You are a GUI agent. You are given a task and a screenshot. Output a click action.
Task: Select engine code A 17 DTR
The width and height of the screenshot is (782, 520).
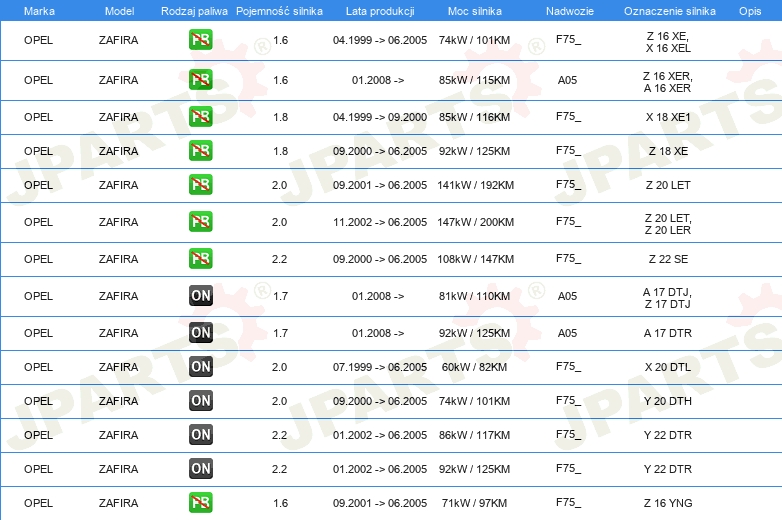[668, 333]
